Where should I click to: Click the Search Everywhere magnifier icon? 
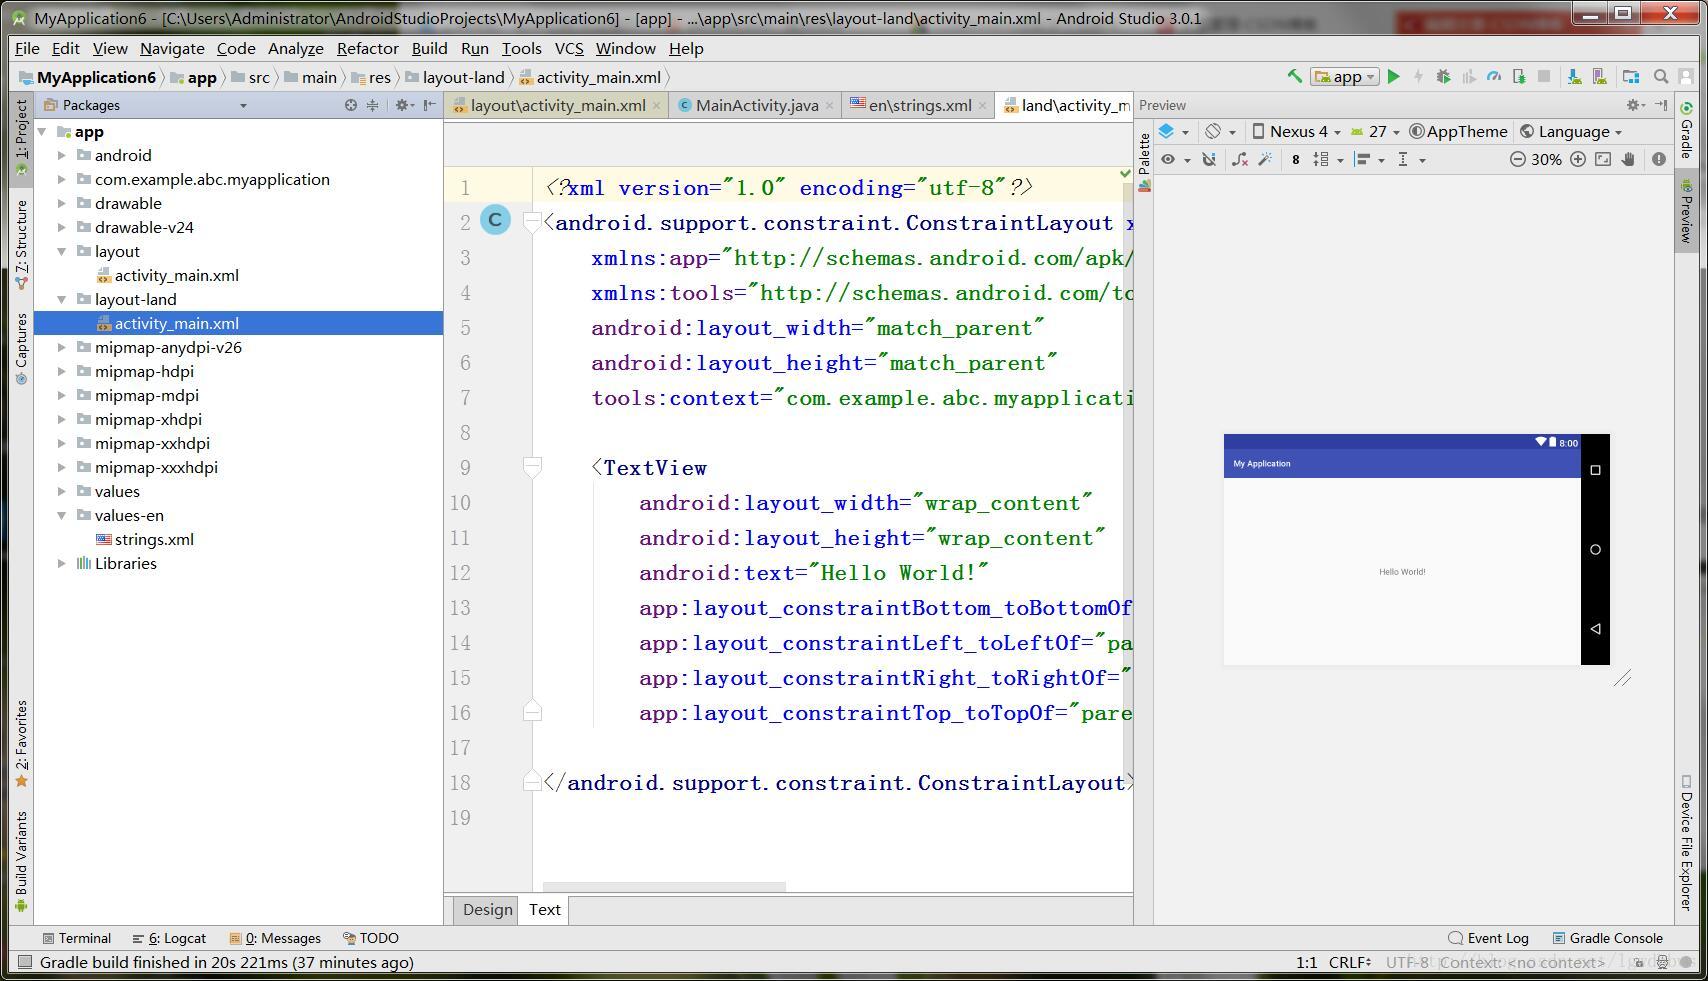[1661, 77]
